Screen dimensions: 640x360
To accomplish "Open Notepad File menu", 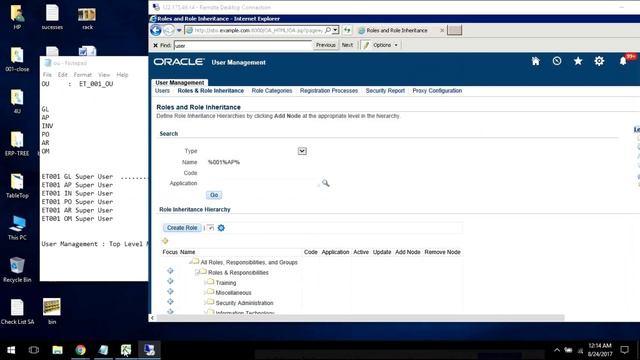I will pos(47,75).
